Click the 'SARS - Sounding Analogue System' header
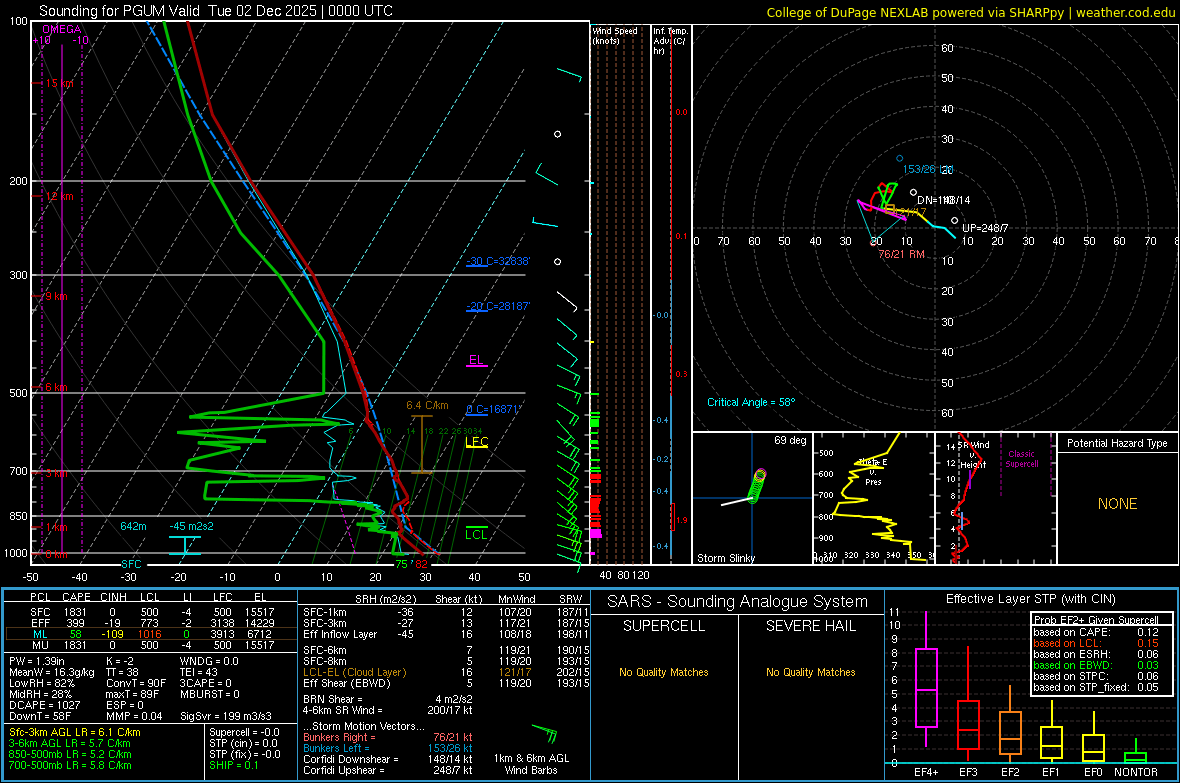This screenshot has height=783, width=1180. click(737, 601)
